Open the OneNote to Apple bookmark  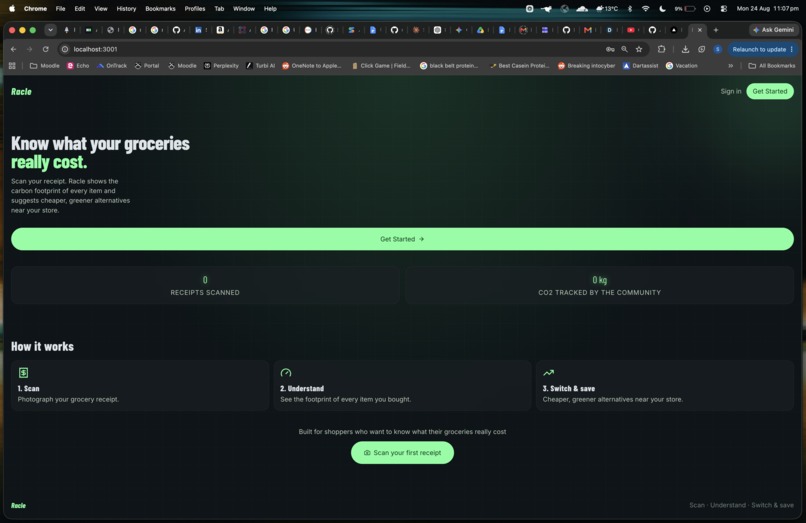[312, 66]
